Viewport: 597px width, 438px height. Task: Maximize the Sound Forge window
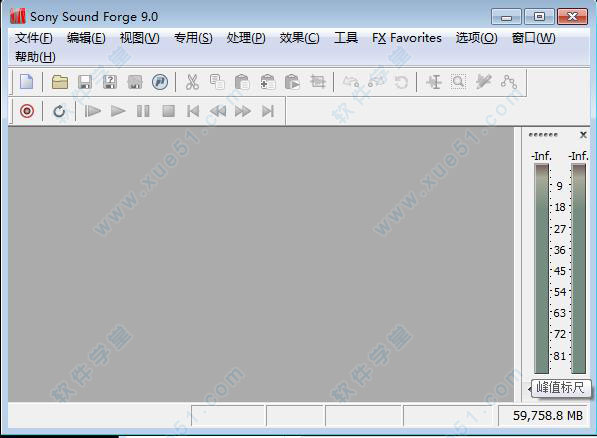(539, 17)
